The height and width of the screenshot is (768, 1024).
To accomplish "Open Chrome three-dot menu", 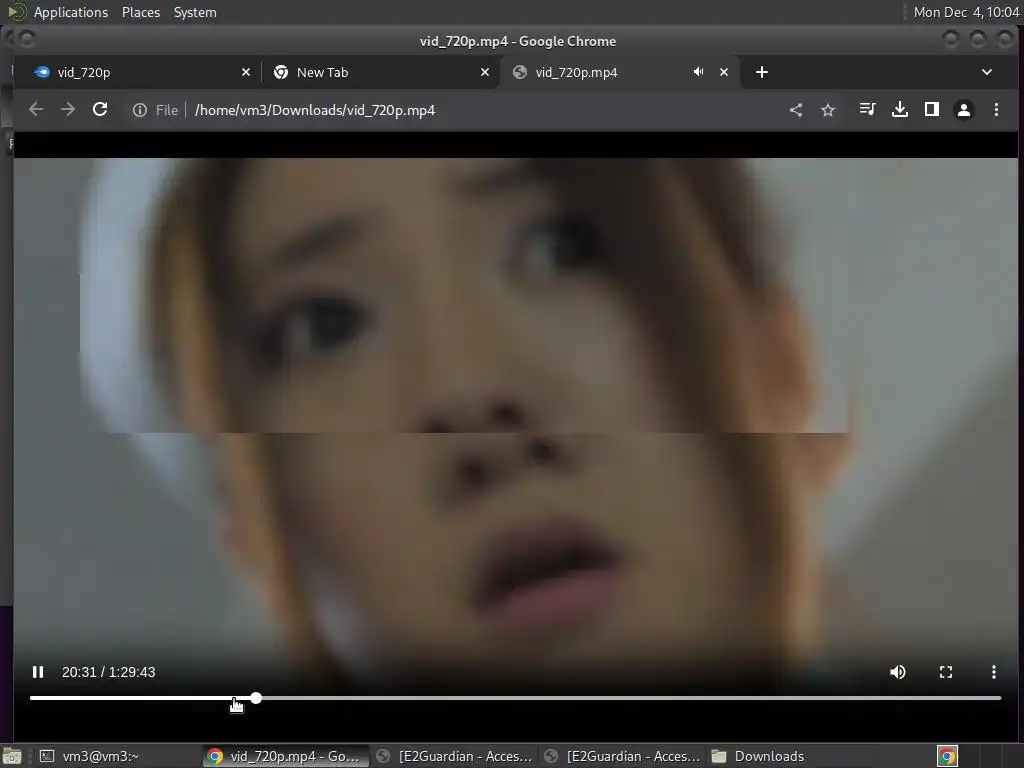I will [x=996, y=110].
